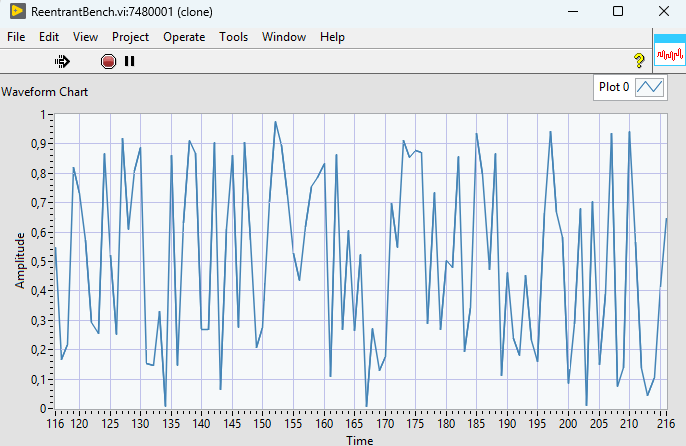Open the Tools menu
This screenshot has height=446, width=686.
coord(234,37)
